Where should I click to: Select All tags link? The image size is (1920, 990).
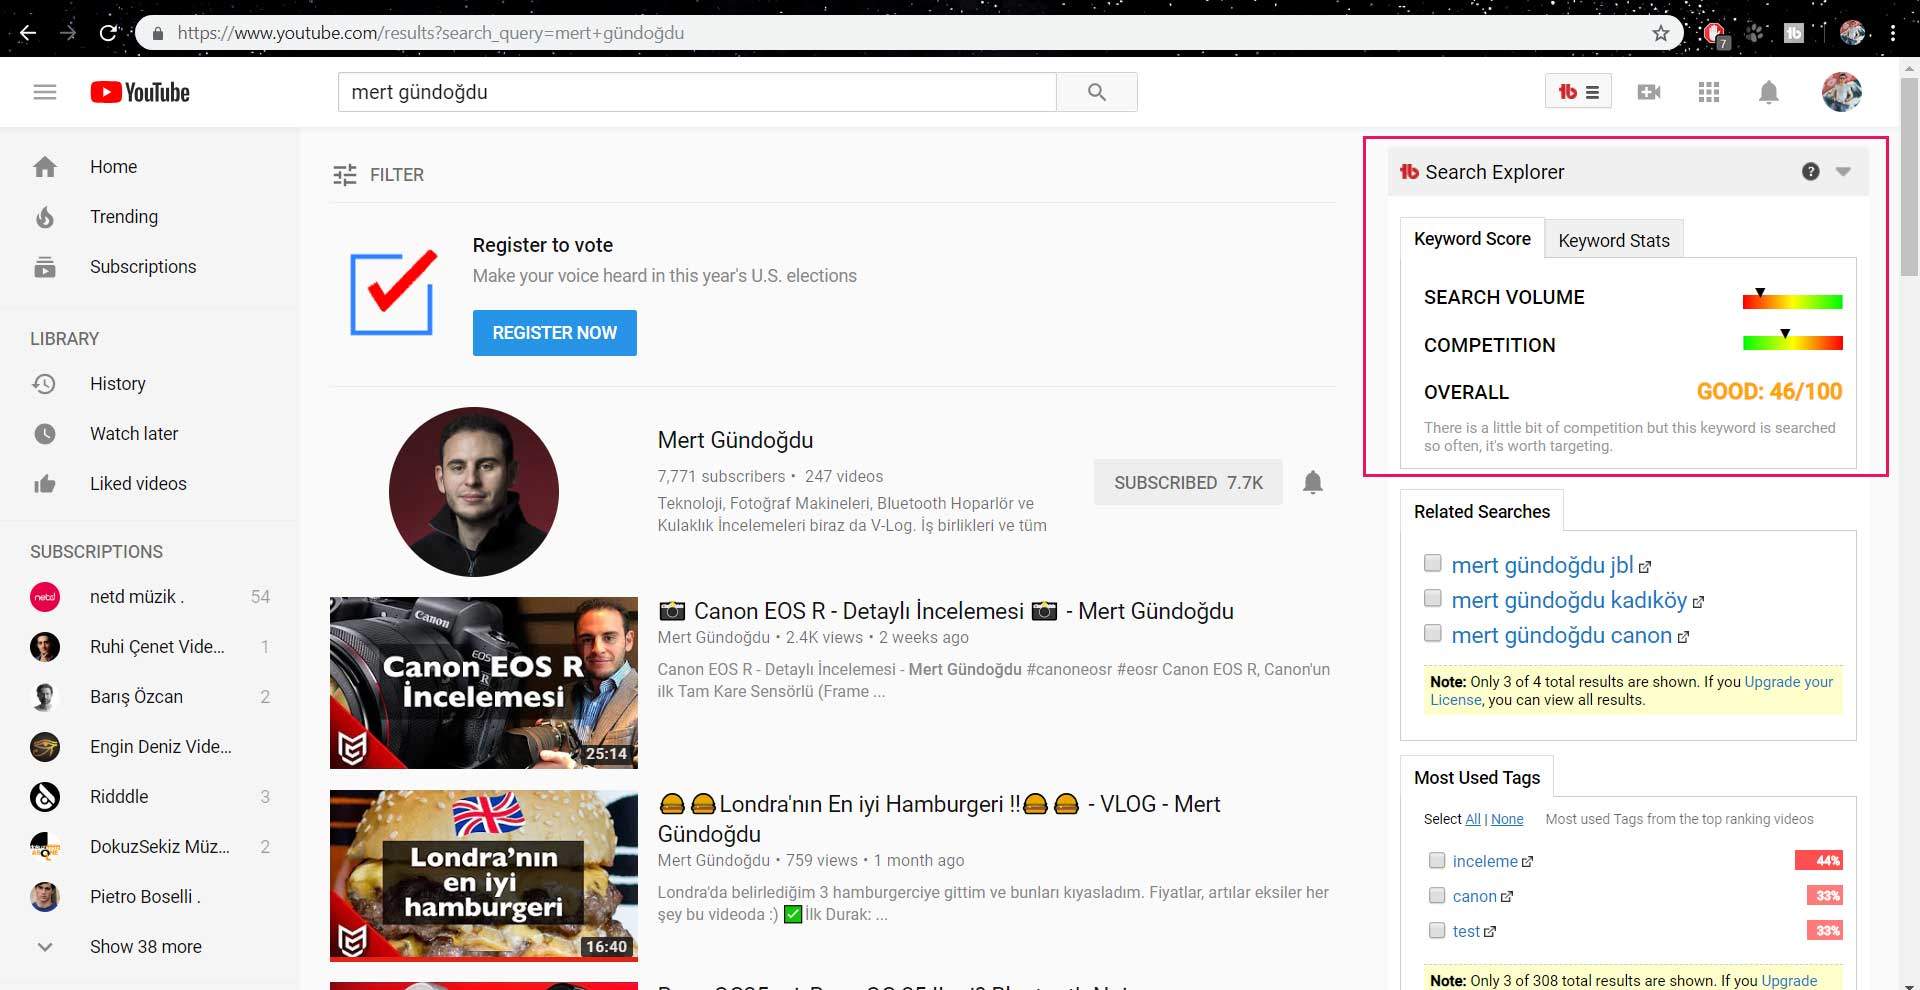1472,819
